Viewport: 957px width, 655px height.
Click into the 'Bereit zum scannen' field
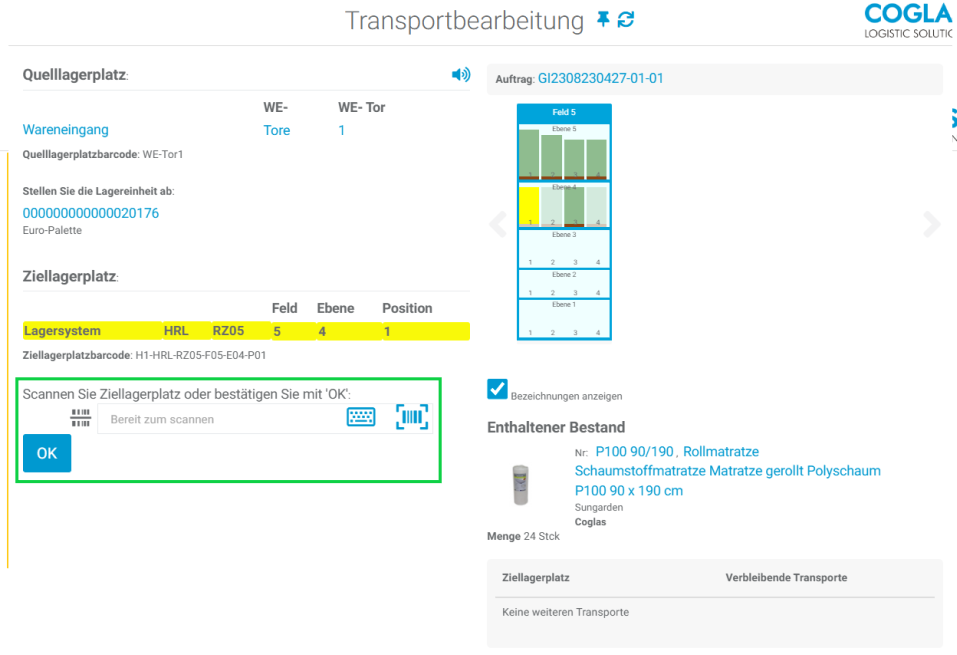pos(220,419)
